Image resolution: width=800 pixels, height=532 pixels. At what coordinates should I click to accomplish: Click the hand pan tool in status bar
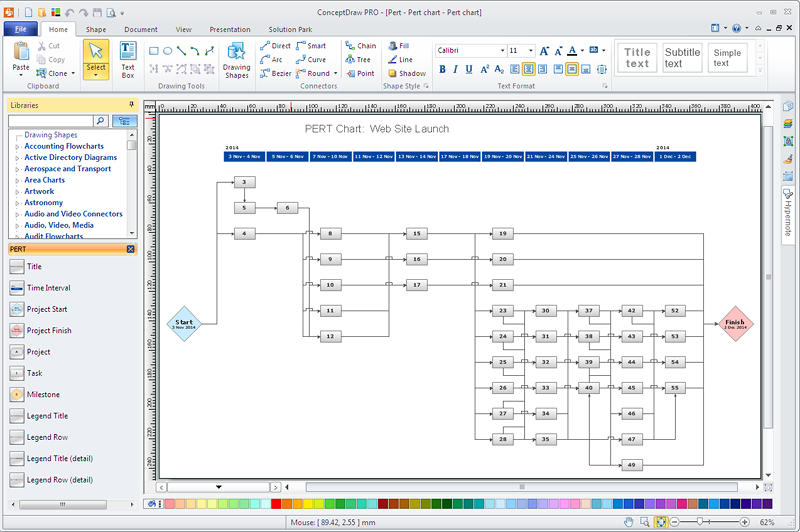[629, 522]
